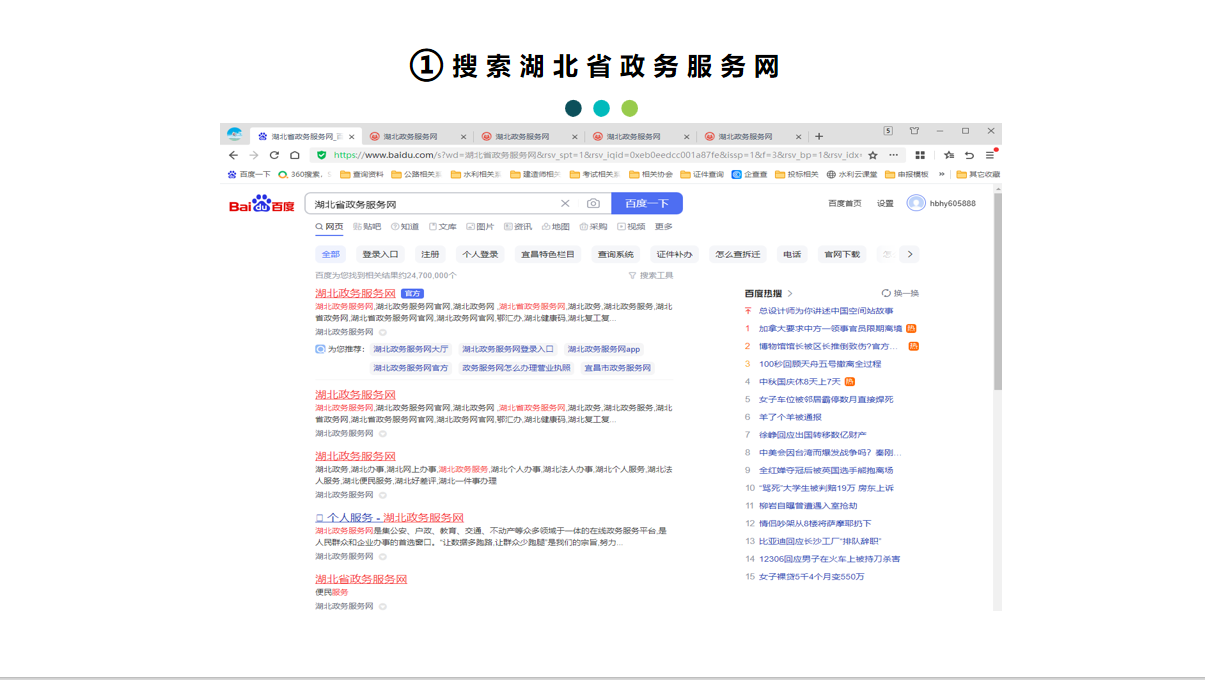Viewport: 1205px width, 680px height.
Task: Focus the browser address bar URL
Action: pos(597,155)
